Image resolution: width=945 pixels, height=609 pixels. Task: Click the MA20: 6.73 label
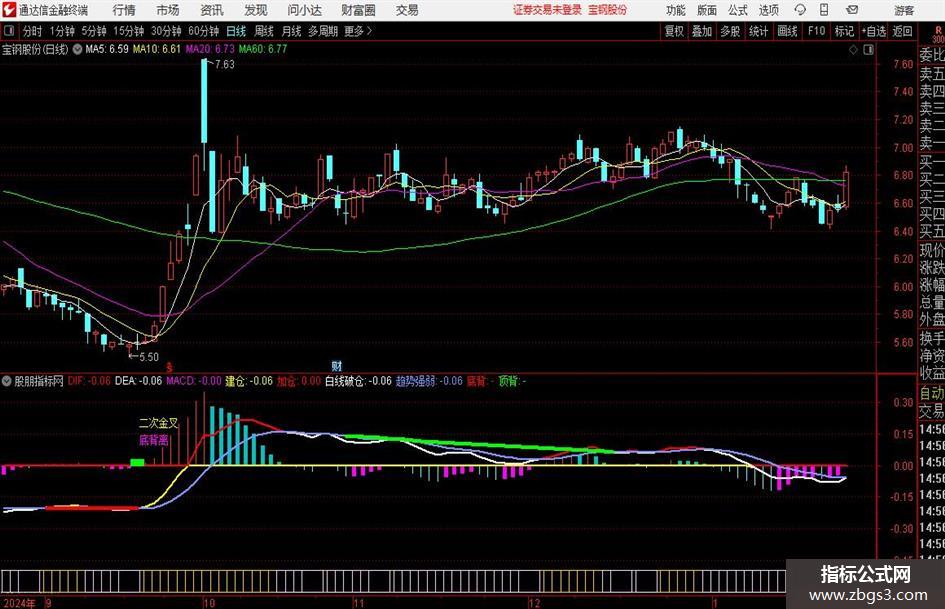coord(210,49)
